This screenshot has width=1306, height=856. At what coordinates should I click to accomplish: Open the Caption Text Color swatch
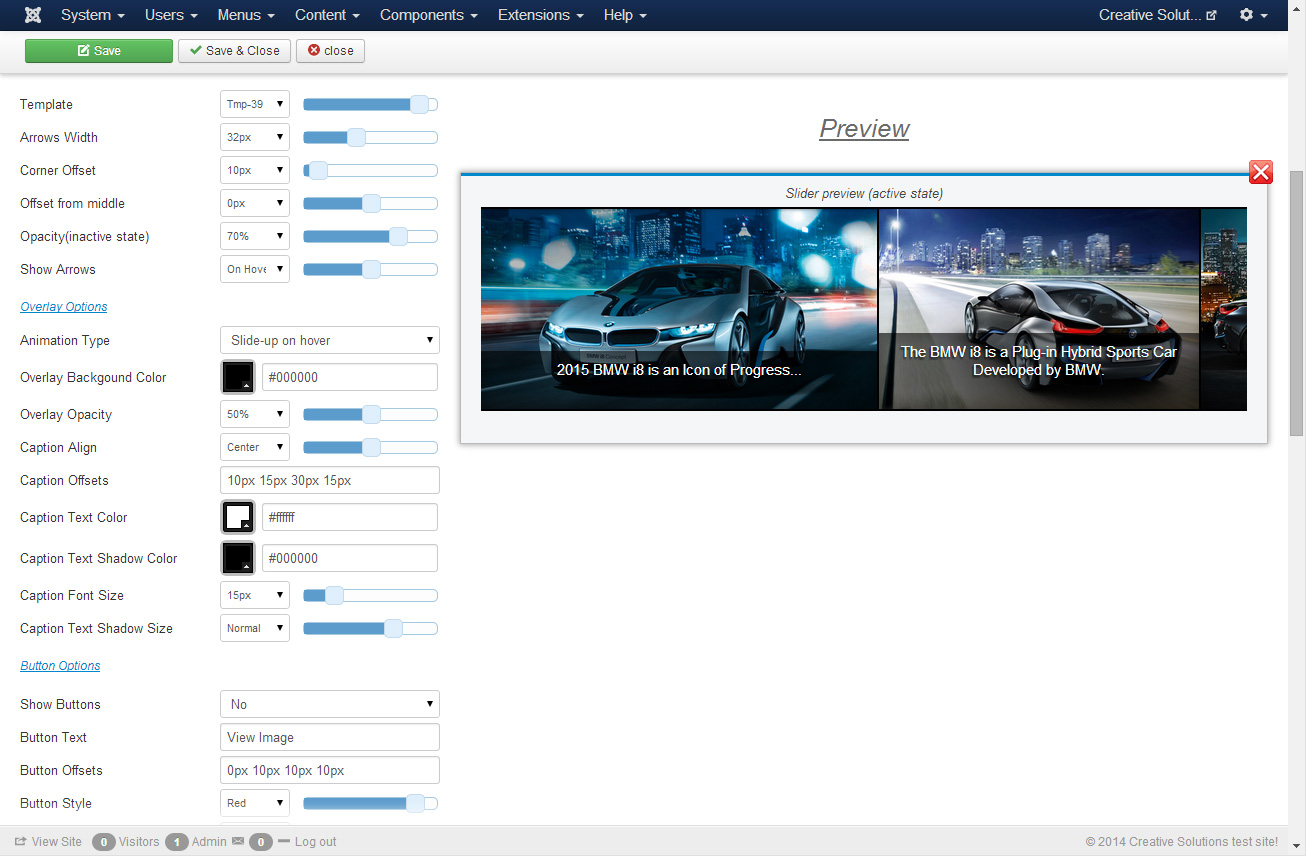[238, 517]
